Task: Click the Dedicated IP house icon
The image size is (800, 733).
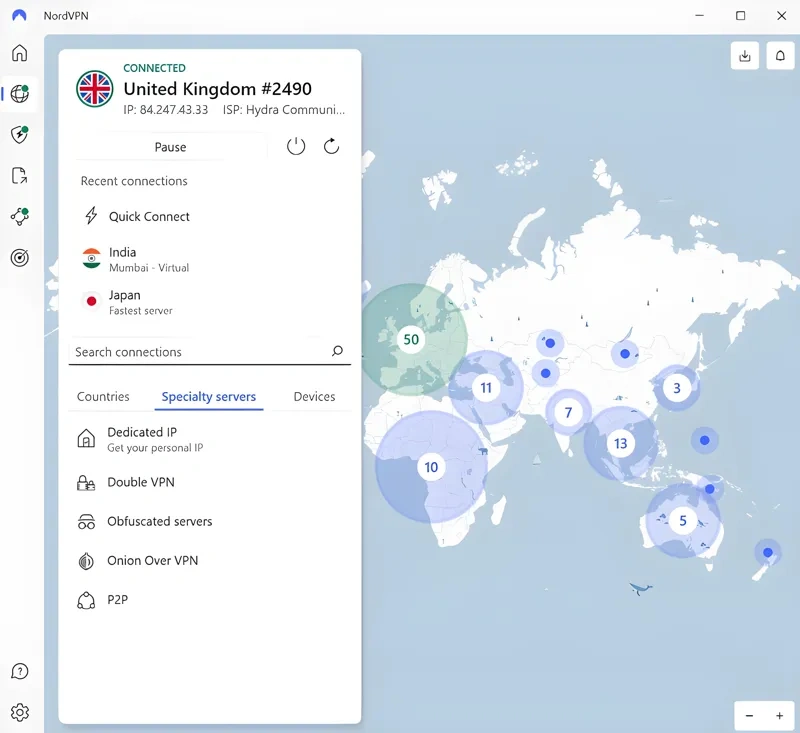Action: tap(86, 439)
